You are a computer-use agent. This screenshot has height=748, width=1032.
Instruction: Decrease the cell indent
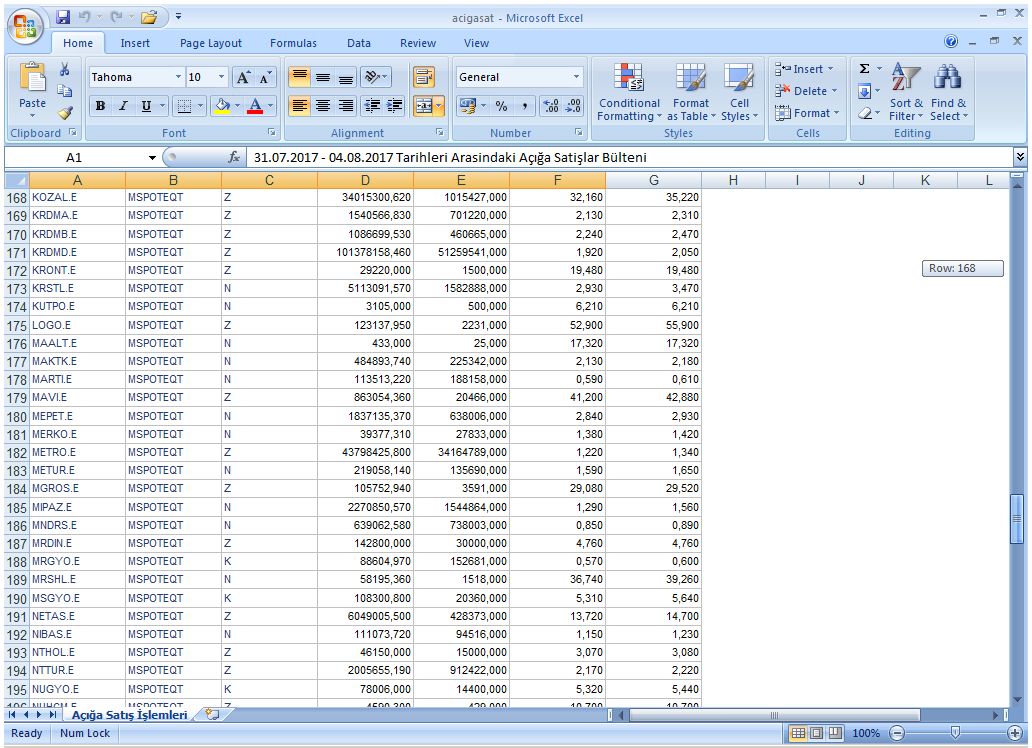[x=373, y=105]
